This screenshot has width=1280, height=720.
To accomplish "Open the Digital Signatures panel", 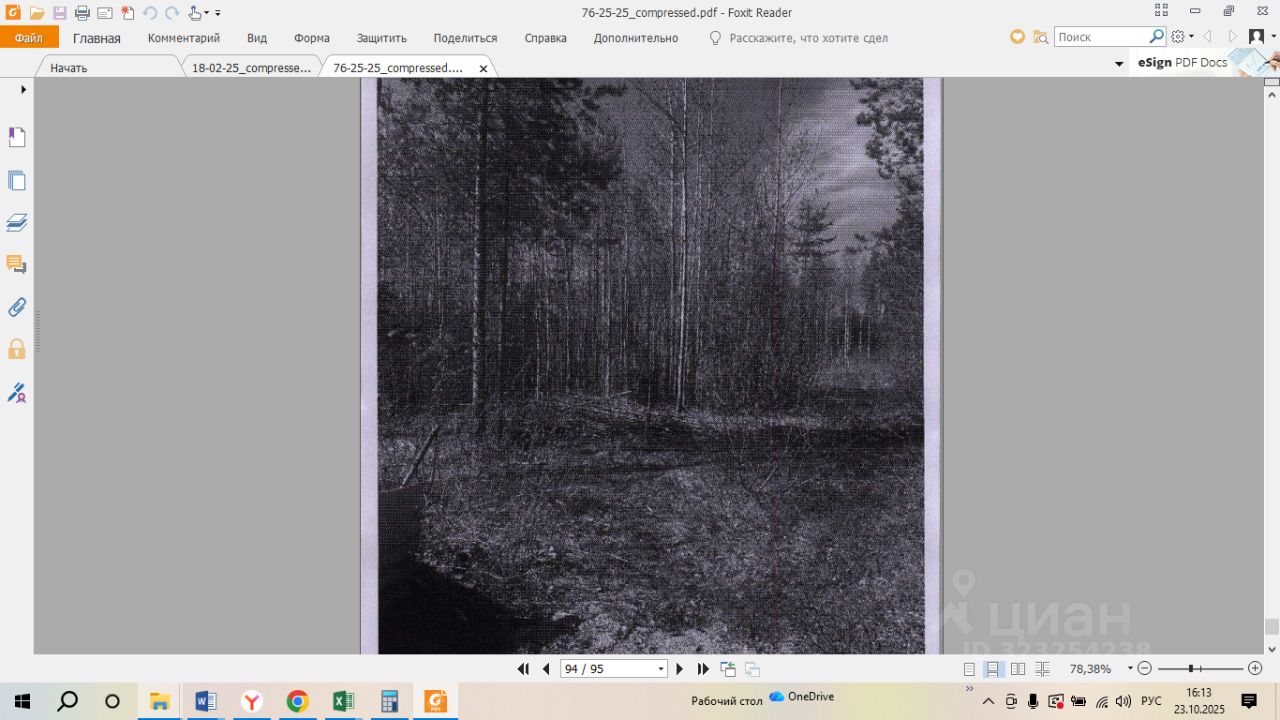I will [17, 392].
